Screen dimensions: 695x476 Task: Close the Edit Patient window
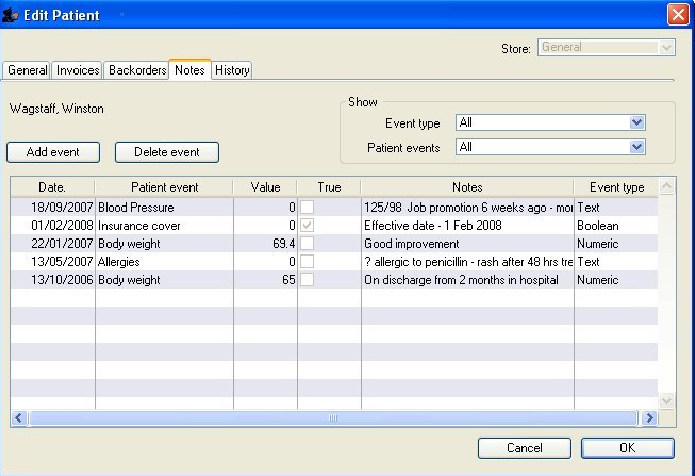(x=676, y=14)
